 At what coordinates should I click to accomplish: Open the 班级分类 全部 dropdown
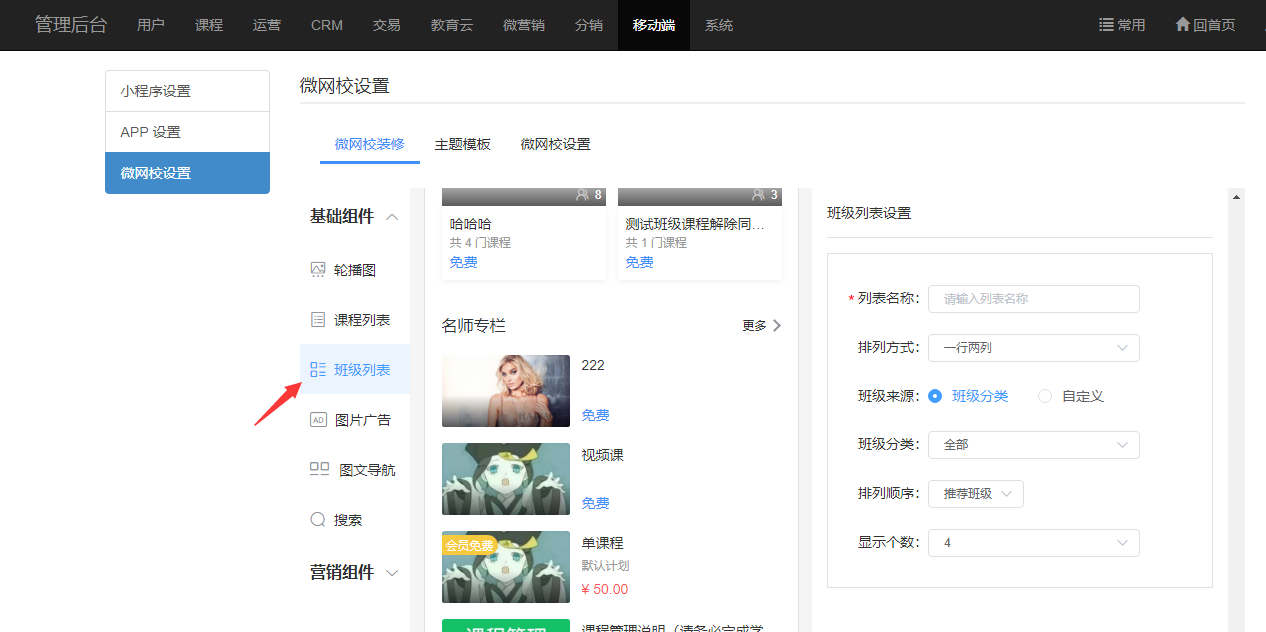pos(1033,445)
